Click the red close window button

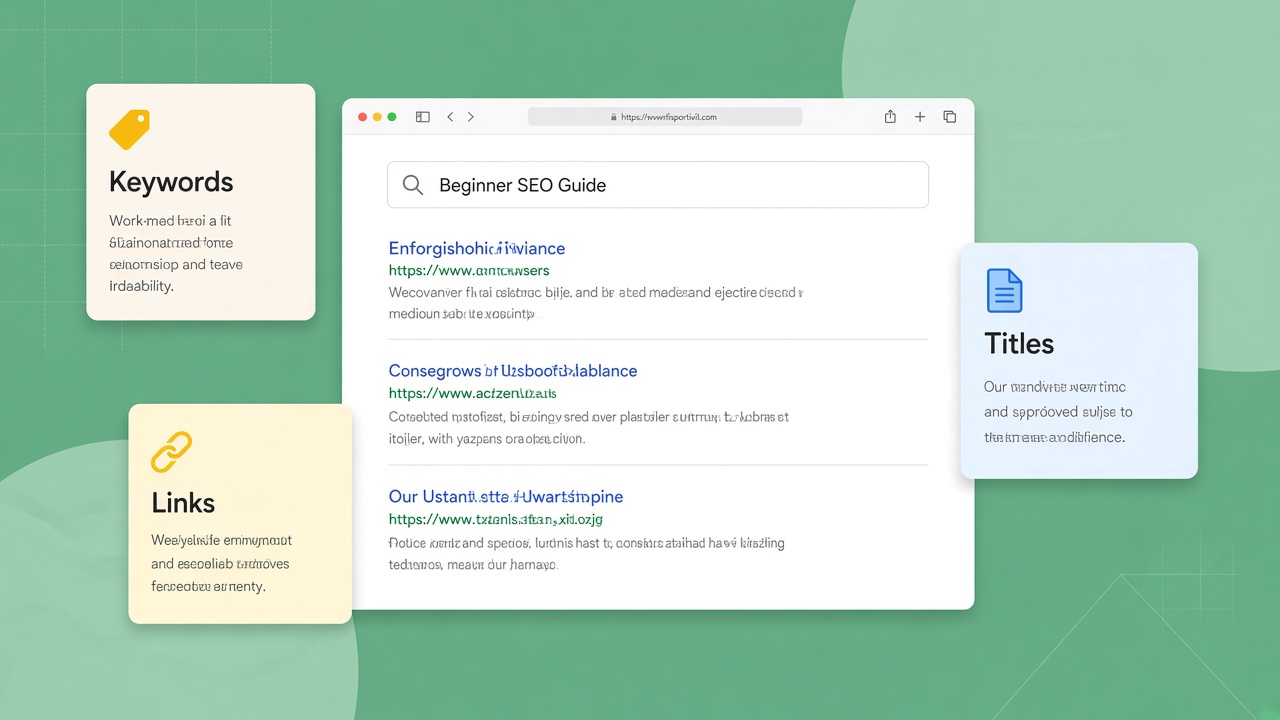coord(362,117)
